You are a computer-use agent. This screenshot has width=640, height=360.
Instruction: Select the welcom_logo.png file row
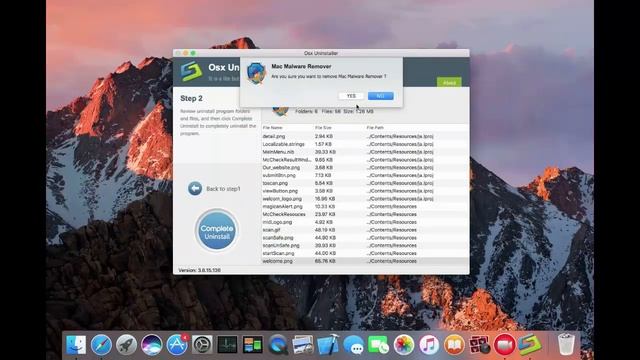pyautogui.click(x=364, y=199)
